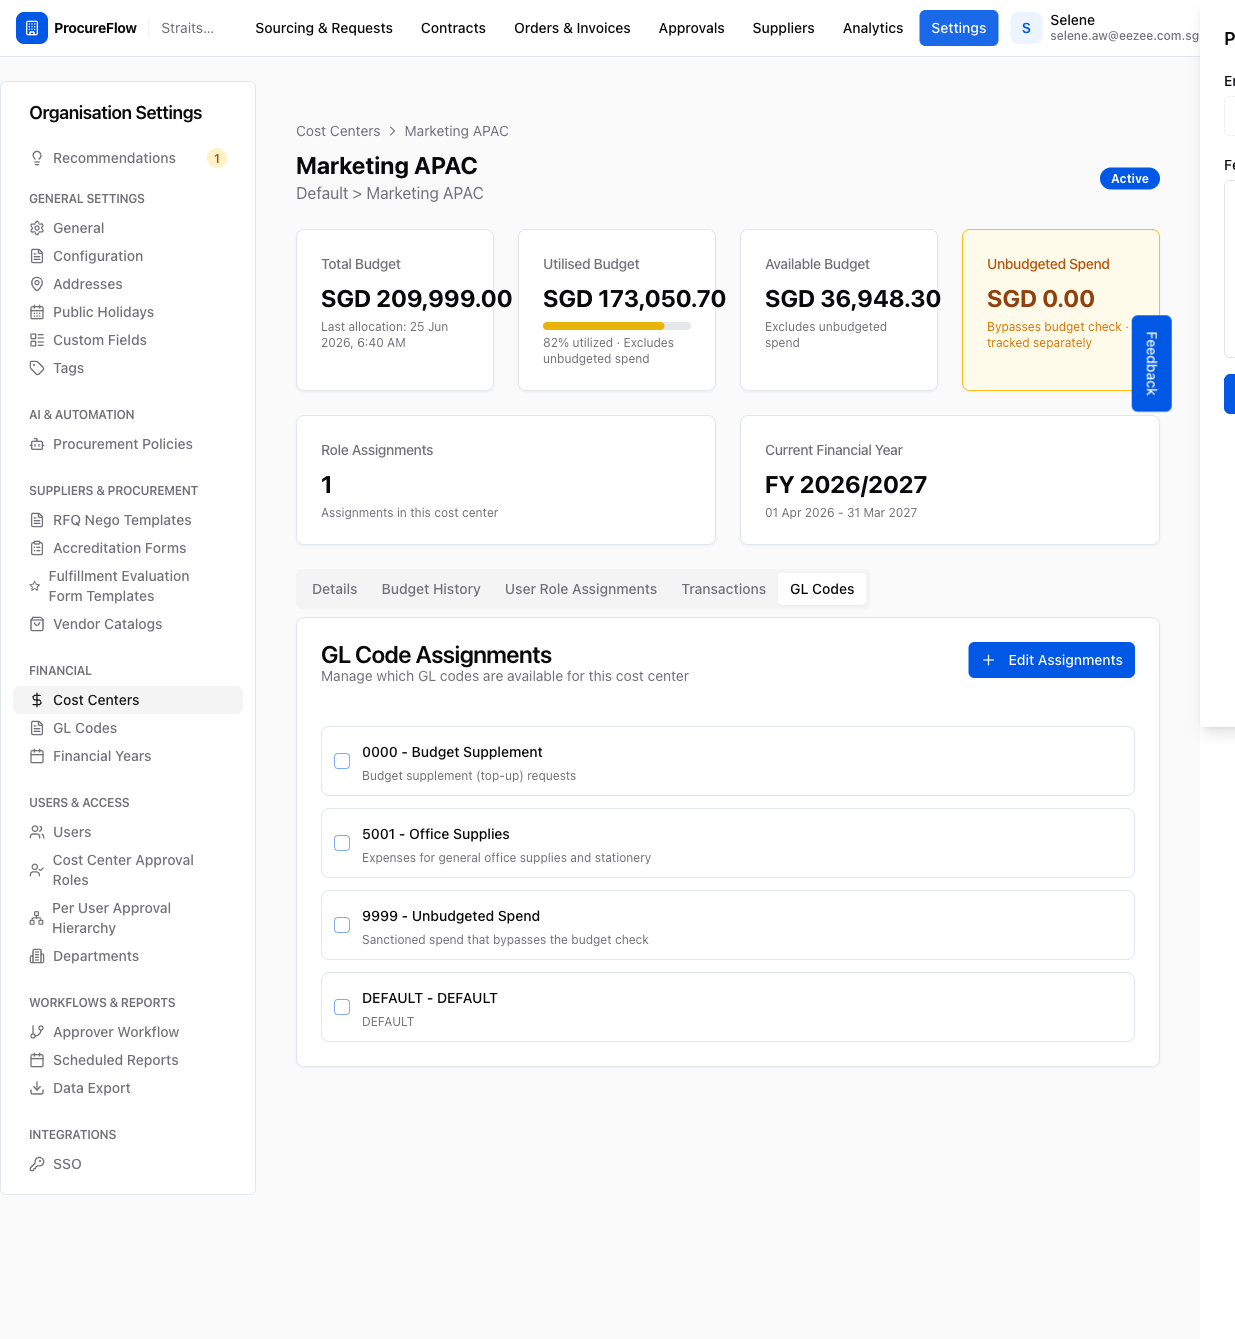Switch to the User Role Assignments tab
Image resolution: width=1235 pixels, height=1339 pixels.
point(581,589)
